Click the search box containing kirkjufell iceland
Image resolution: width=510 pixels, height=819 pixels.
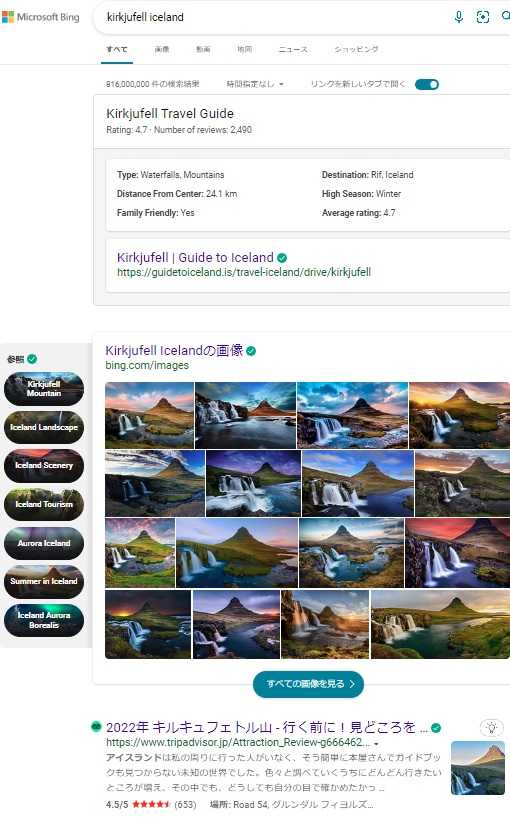[272, 17]
